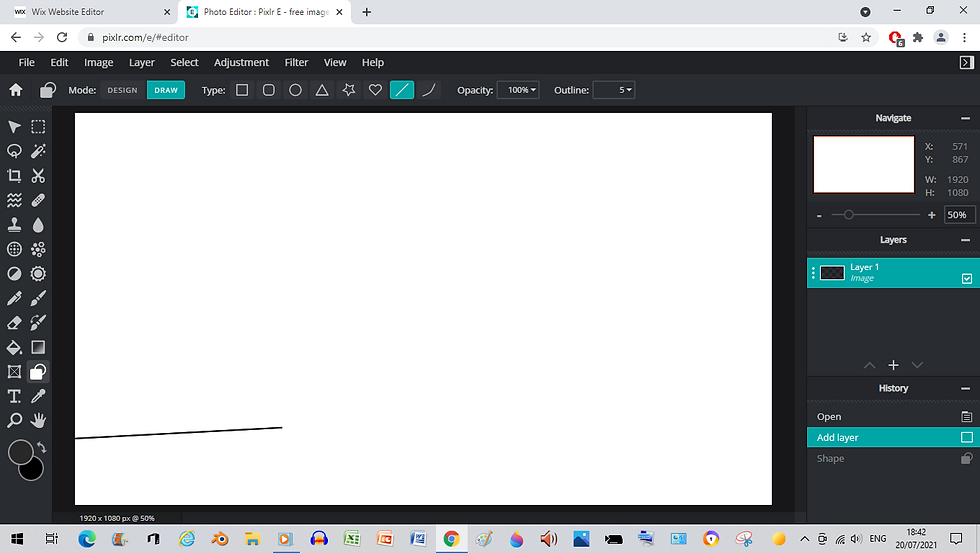Viewport: 980px width, 553px height.
Task: Jump to Shape history state
Action: (893, 459)
